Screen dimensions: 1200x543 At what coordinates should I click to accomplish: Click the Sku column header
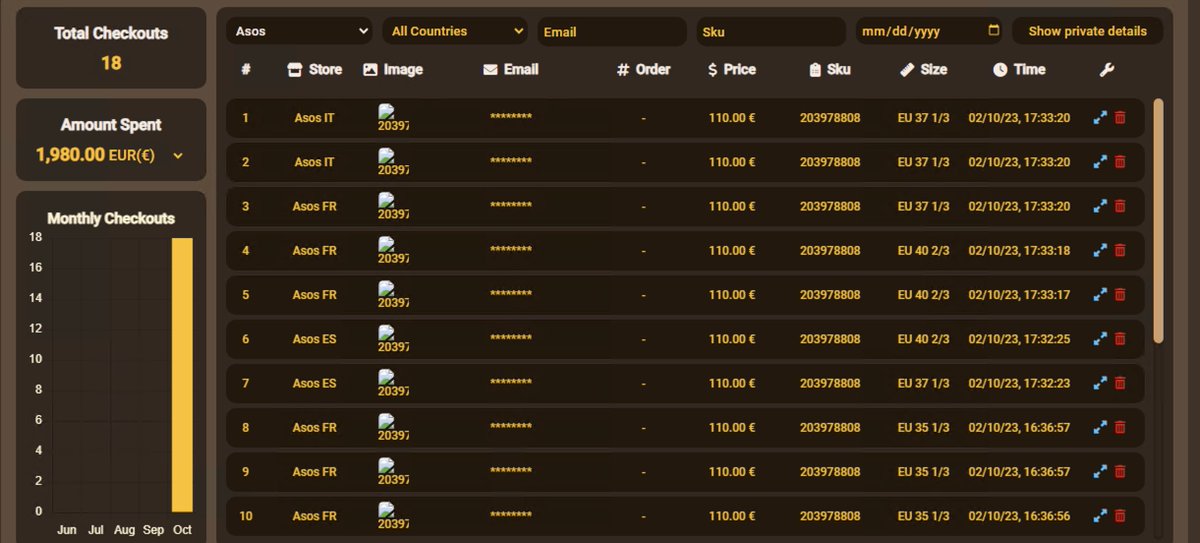click(x=829, y=69)
